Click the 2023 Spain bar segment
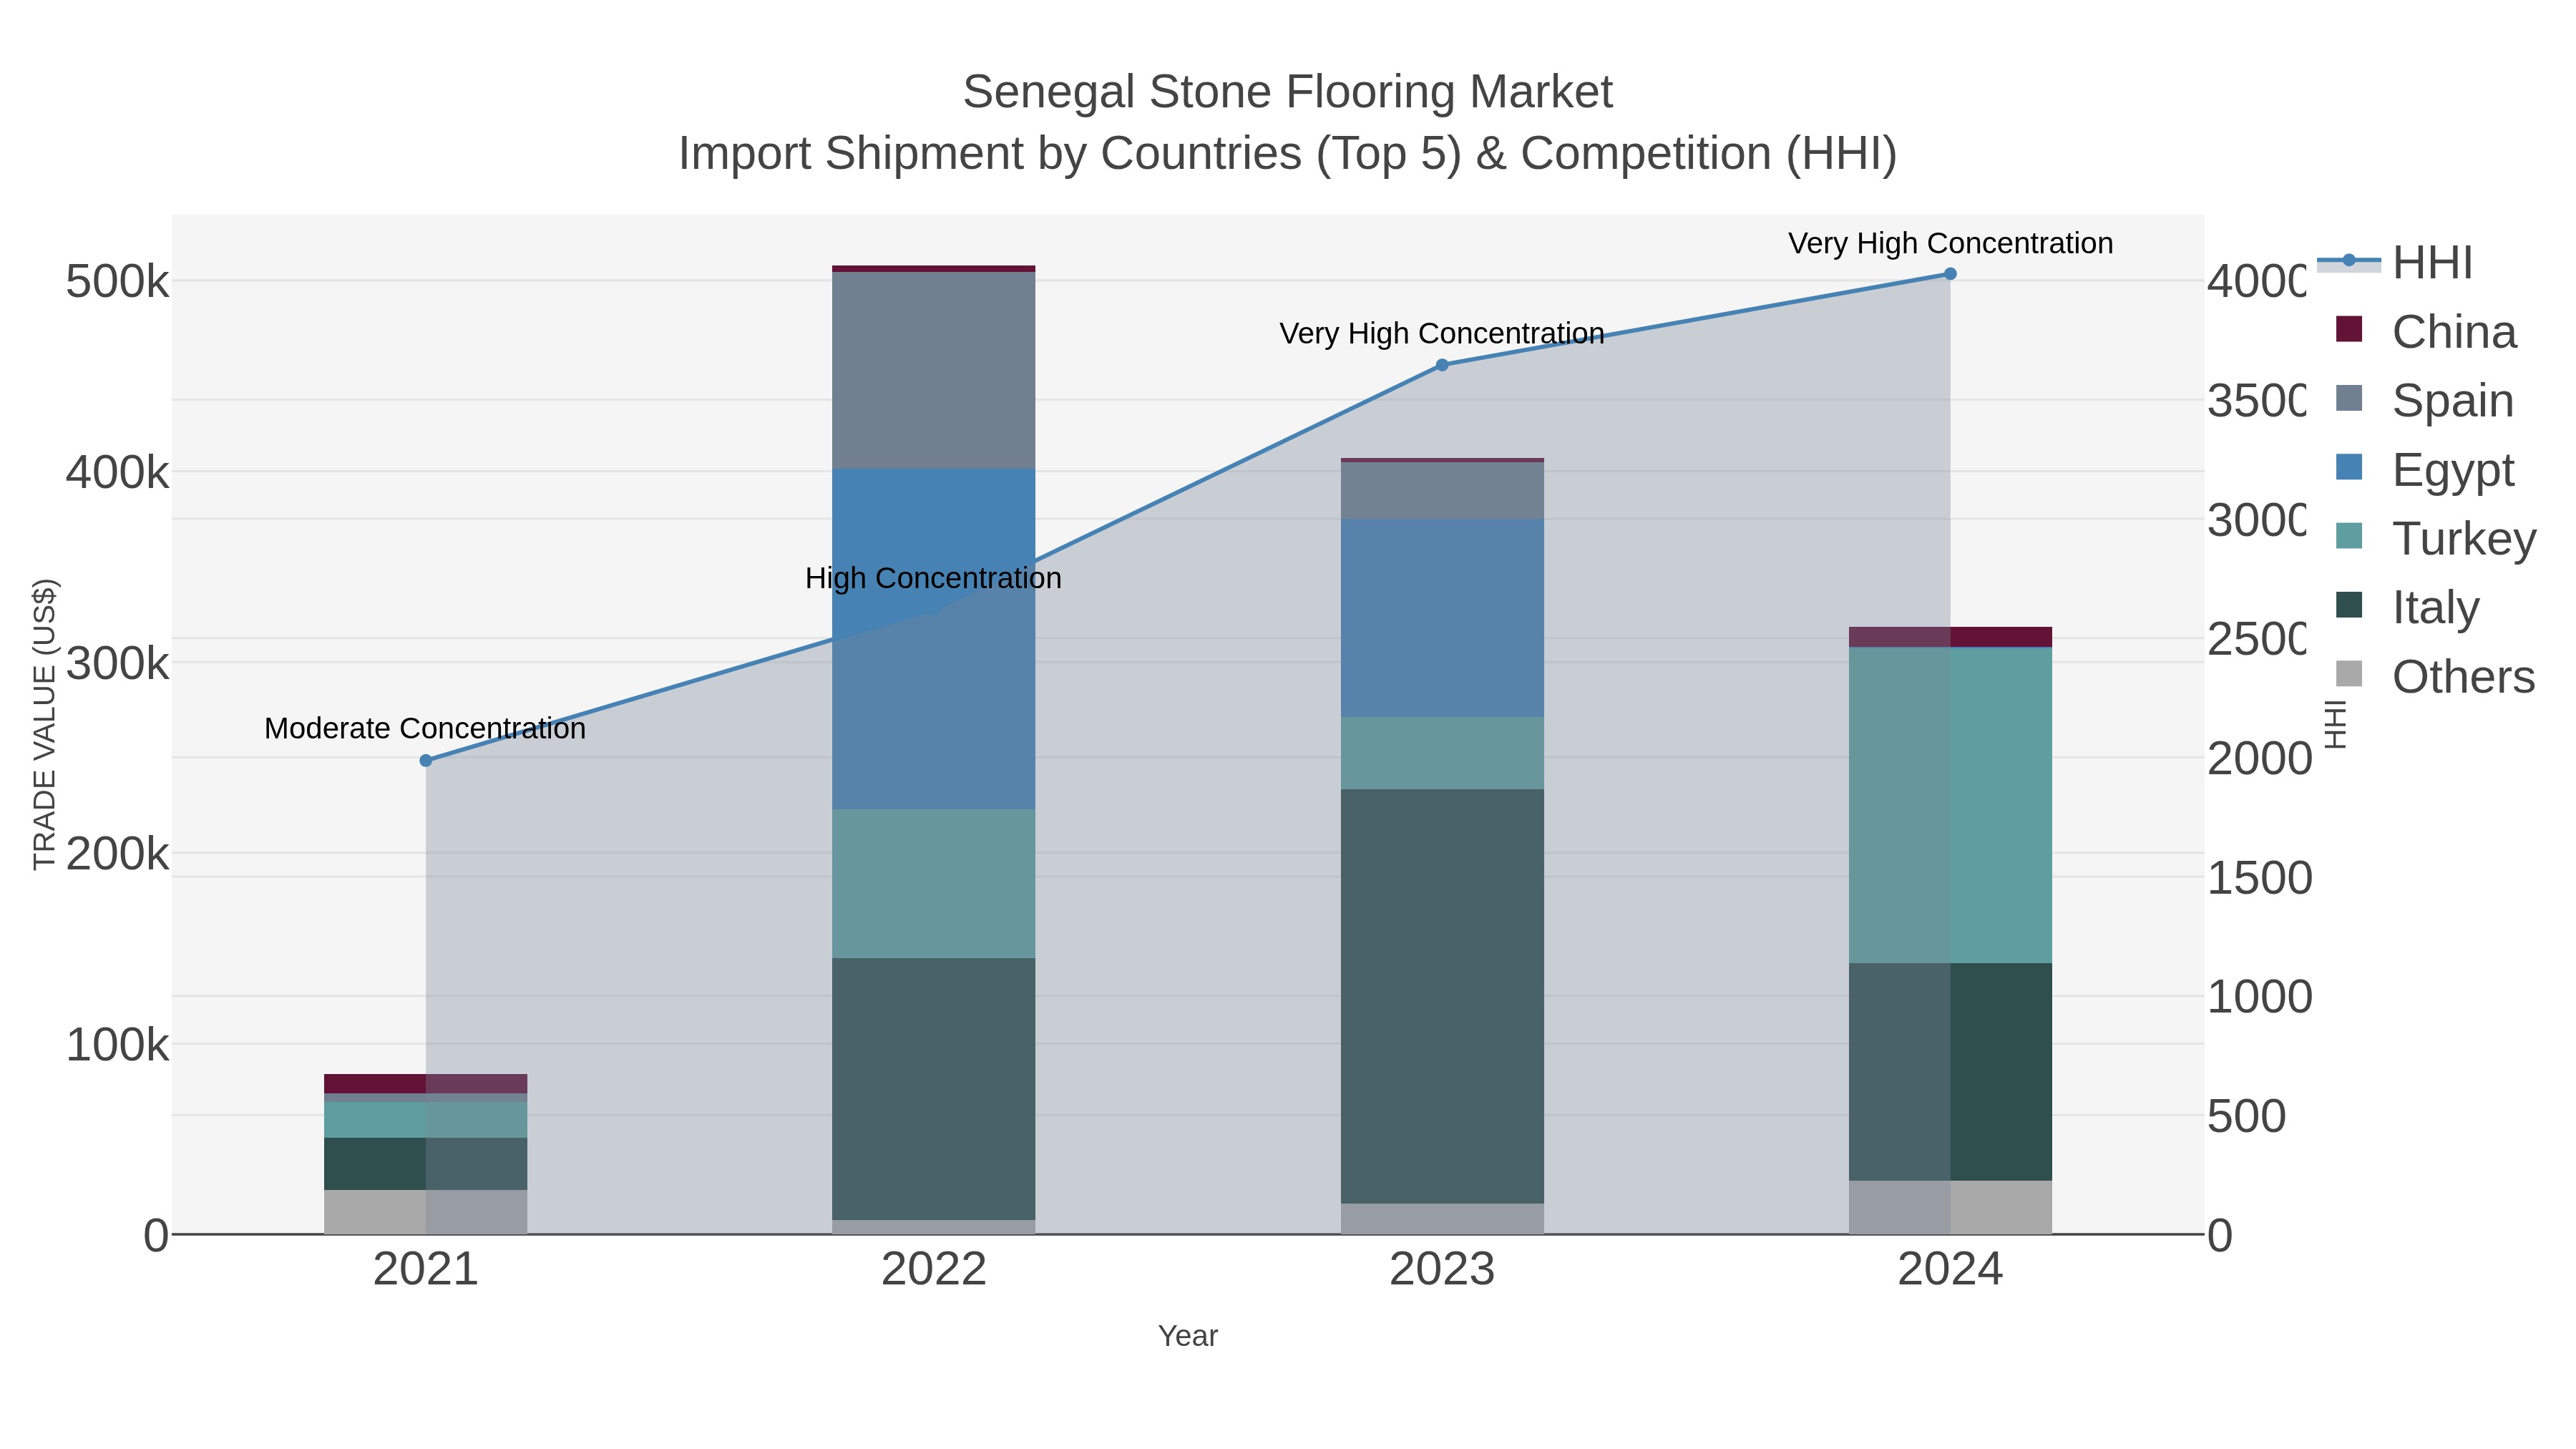This screenshot has width=2576, height=1449. coord(1442,491)
